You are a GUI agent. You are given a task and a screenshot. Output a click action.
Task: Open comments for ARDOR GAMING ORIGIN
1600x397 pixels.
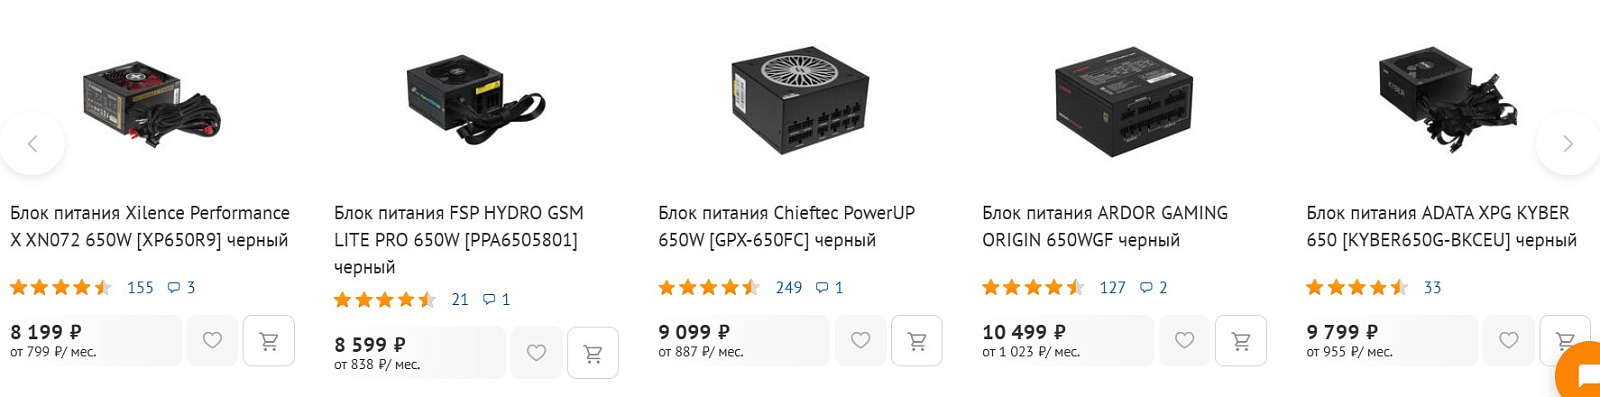tap(1153, 288)
